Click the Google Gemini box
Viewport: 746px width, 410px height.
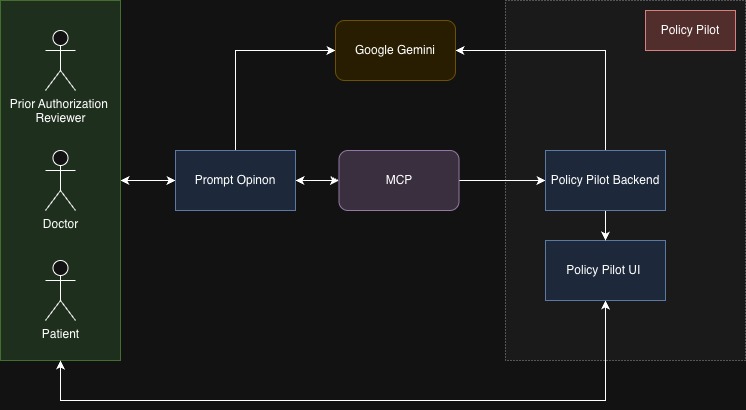click(x=395, y=50)
